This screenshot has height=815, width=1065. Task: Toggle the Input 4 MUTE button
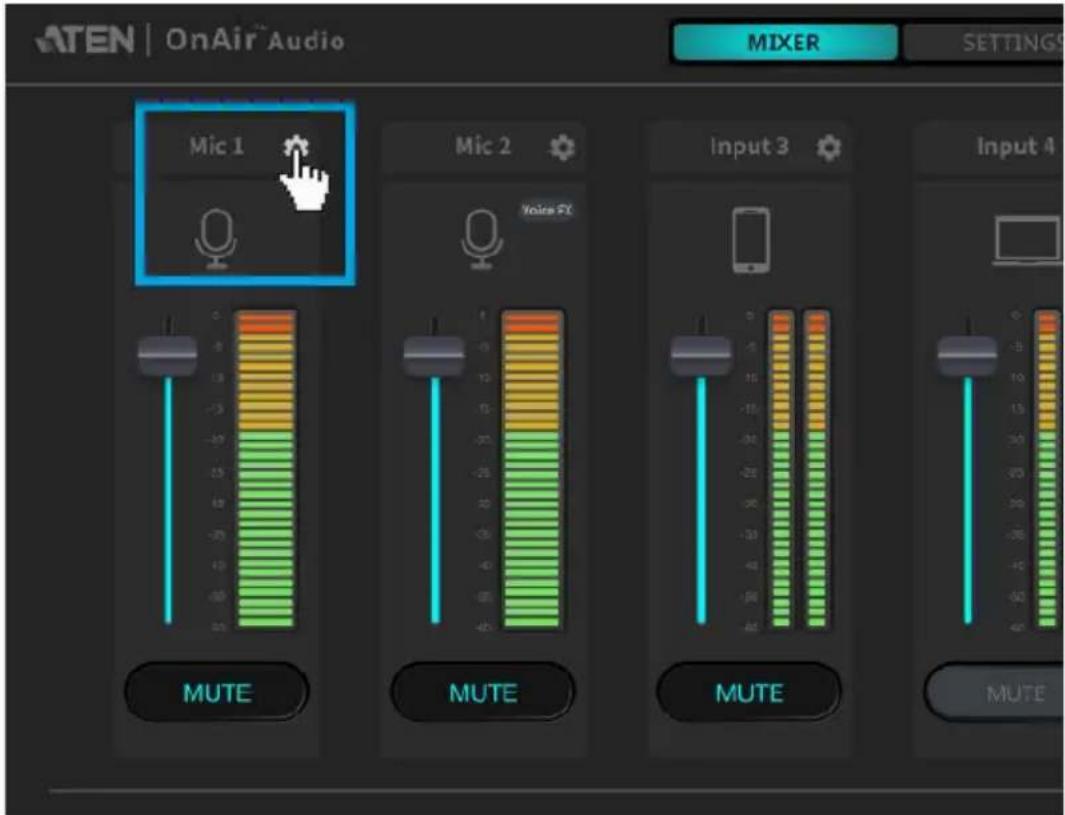click(x=995, y=692)
